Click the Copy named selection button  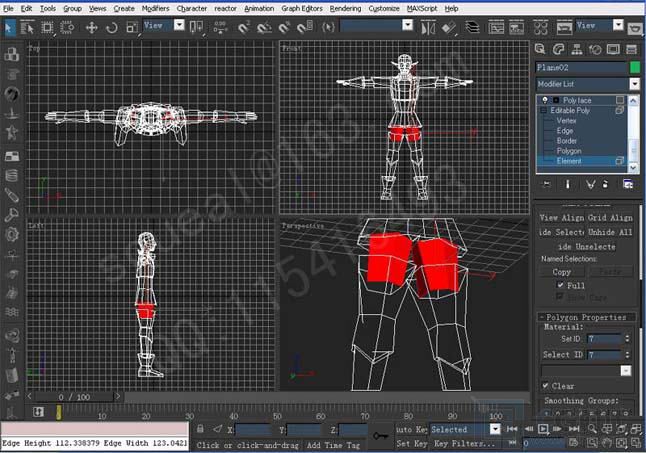tap(562, 272)
